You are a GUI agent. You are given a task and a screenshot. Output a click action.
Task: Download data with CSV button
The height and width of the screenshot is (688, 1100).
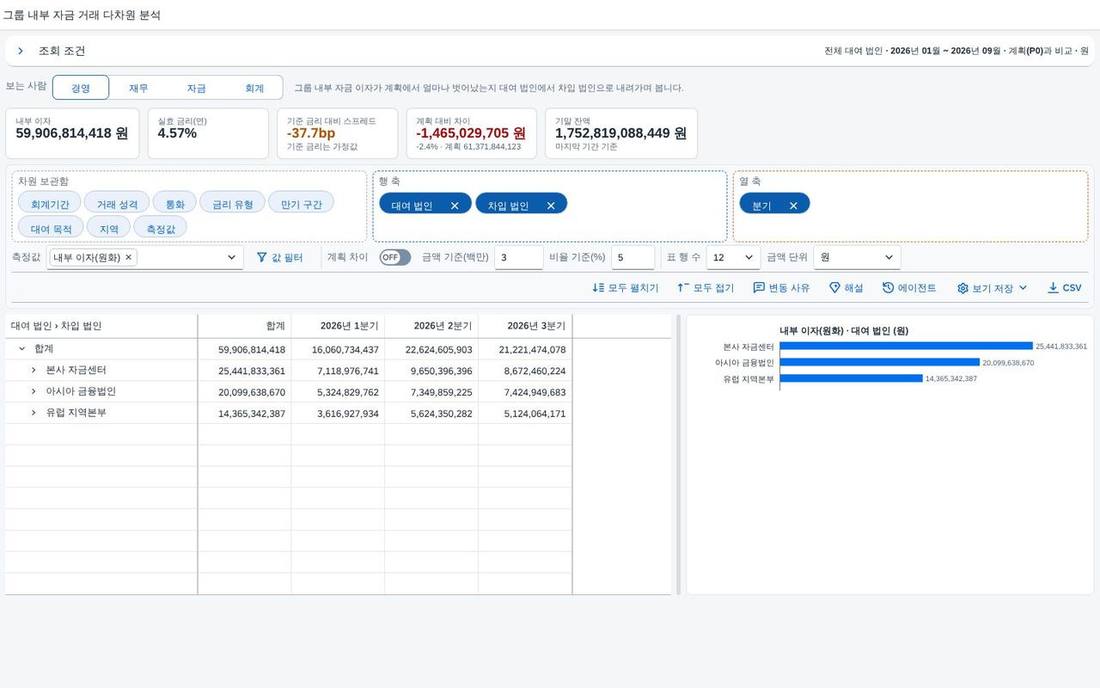pos(1064,288)
